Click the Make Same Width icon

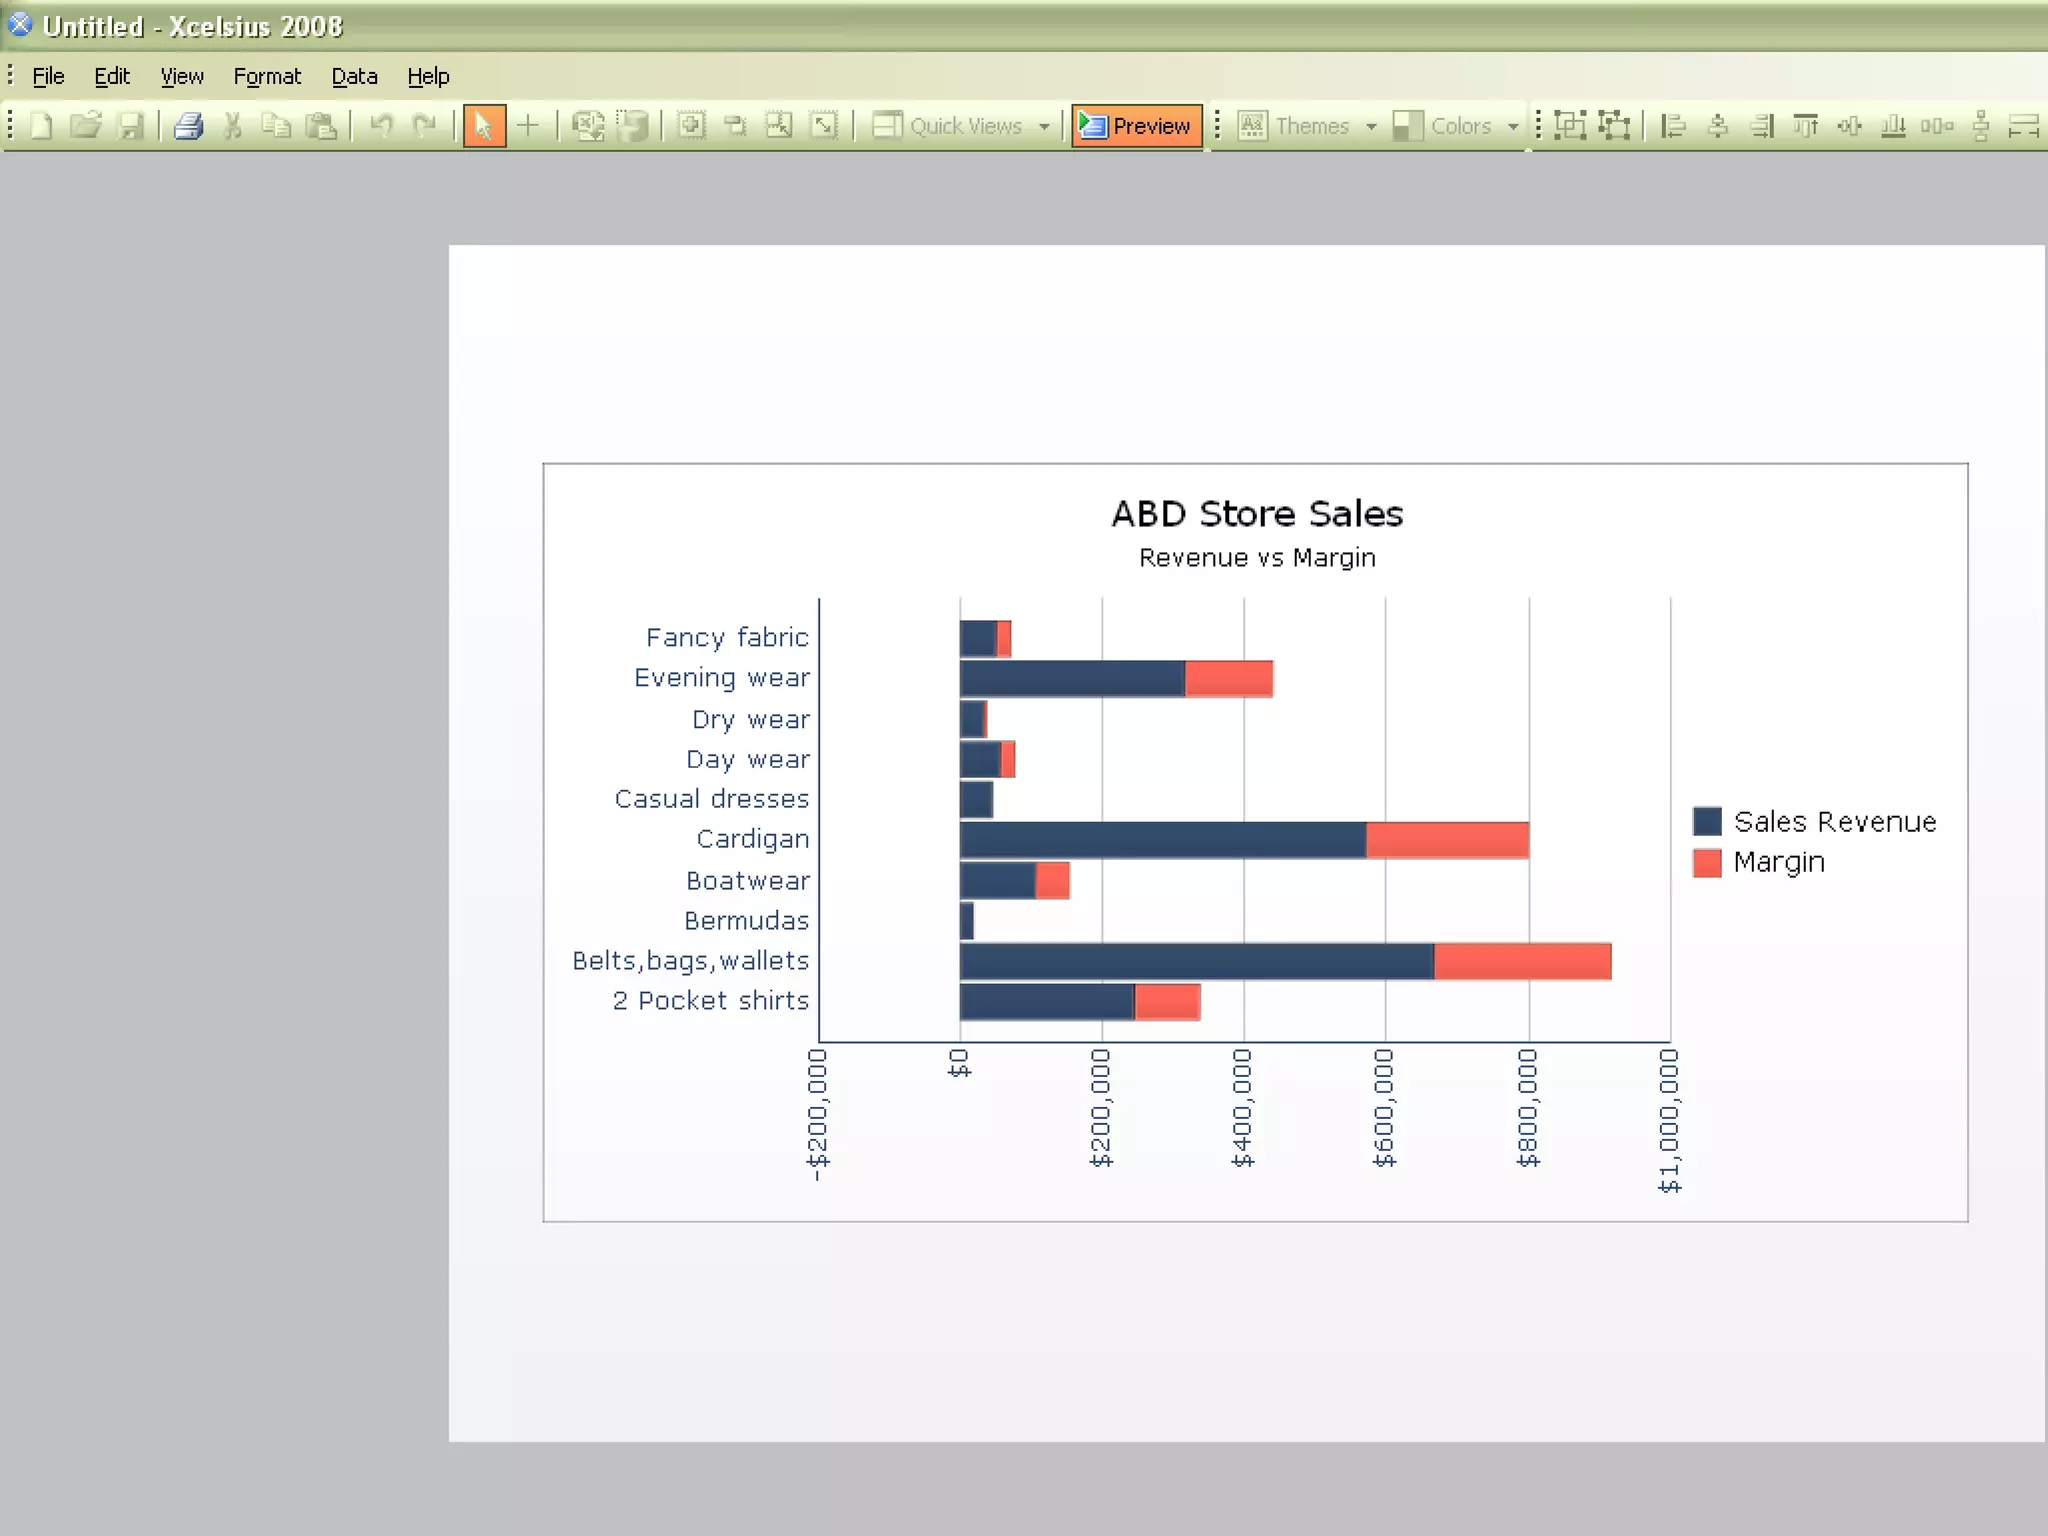(x=2024, y=126)
